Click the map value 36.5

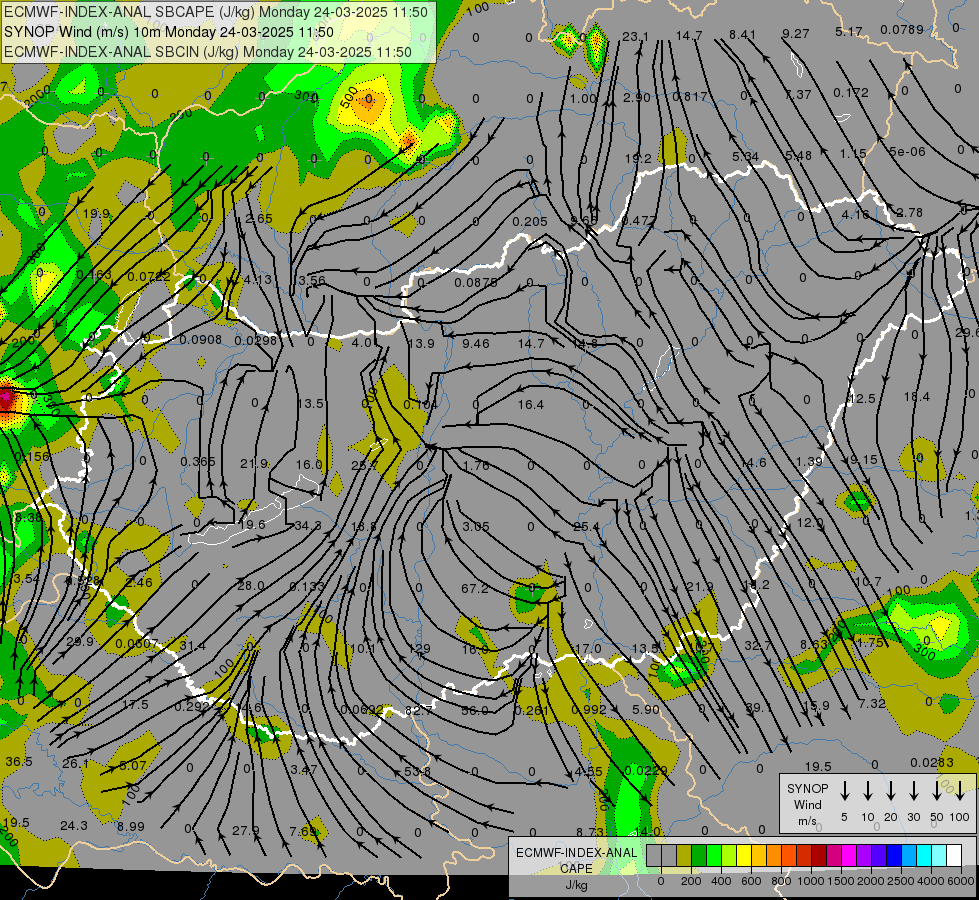coord(19,761)
